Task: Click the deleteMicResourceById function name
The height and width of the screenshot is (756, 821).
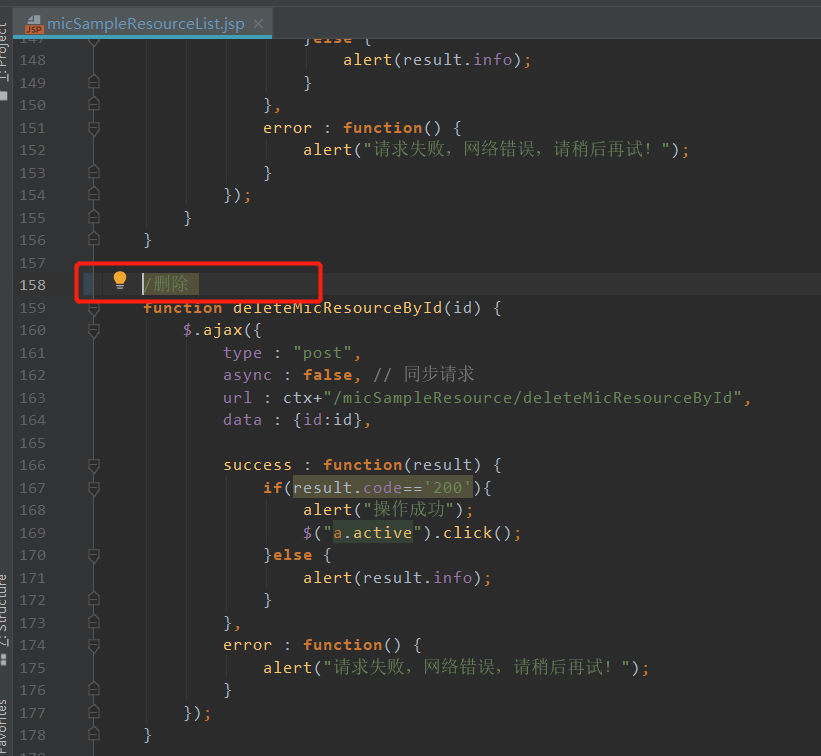Action: (x=338, y=308)
